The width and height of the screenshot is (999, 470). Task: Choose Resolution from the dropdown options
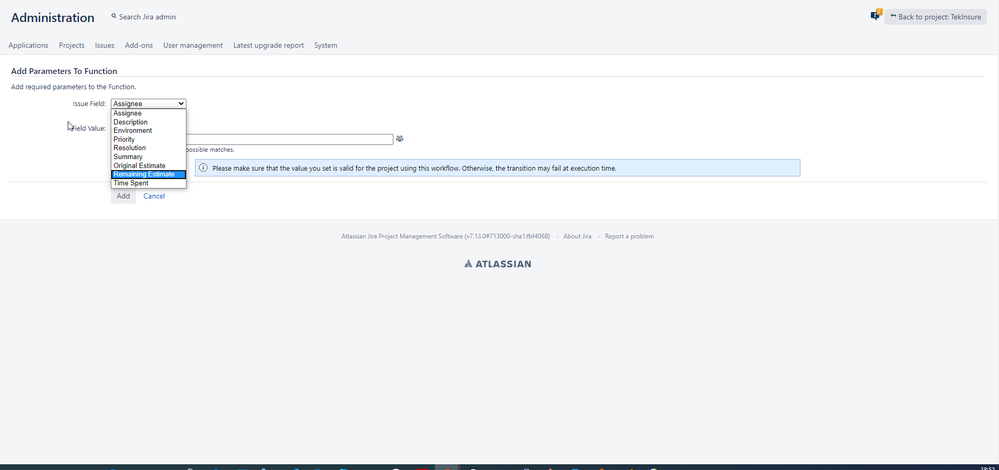click(148, 148)
